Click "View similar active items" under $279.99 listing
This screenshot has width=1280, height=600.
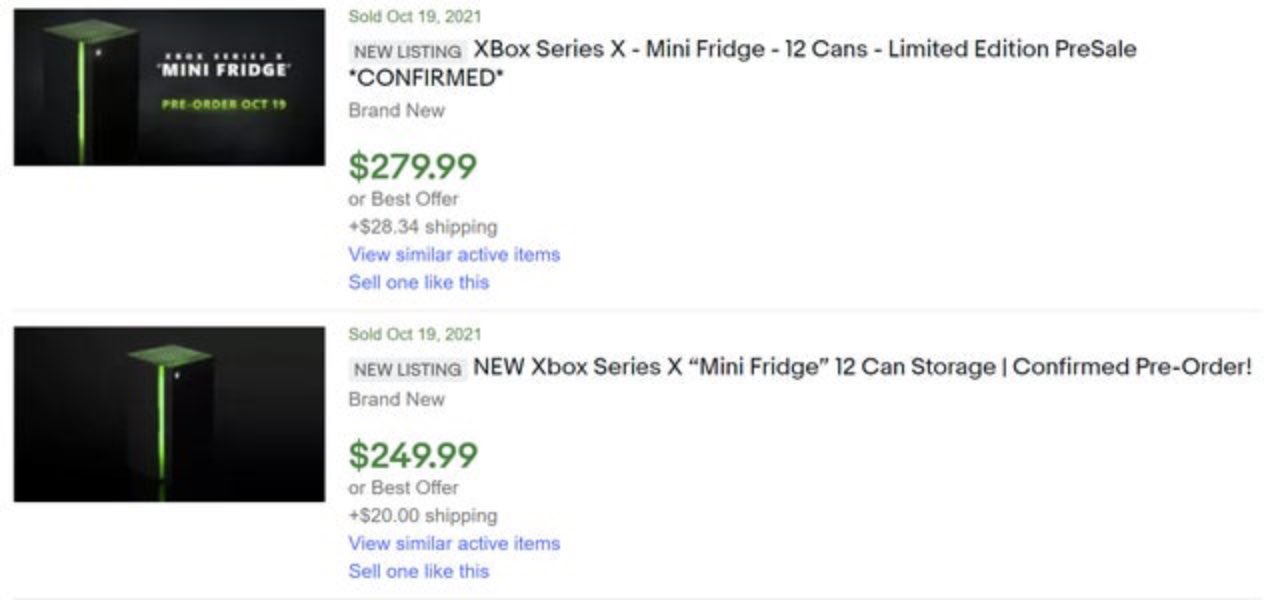click(454, 254)
